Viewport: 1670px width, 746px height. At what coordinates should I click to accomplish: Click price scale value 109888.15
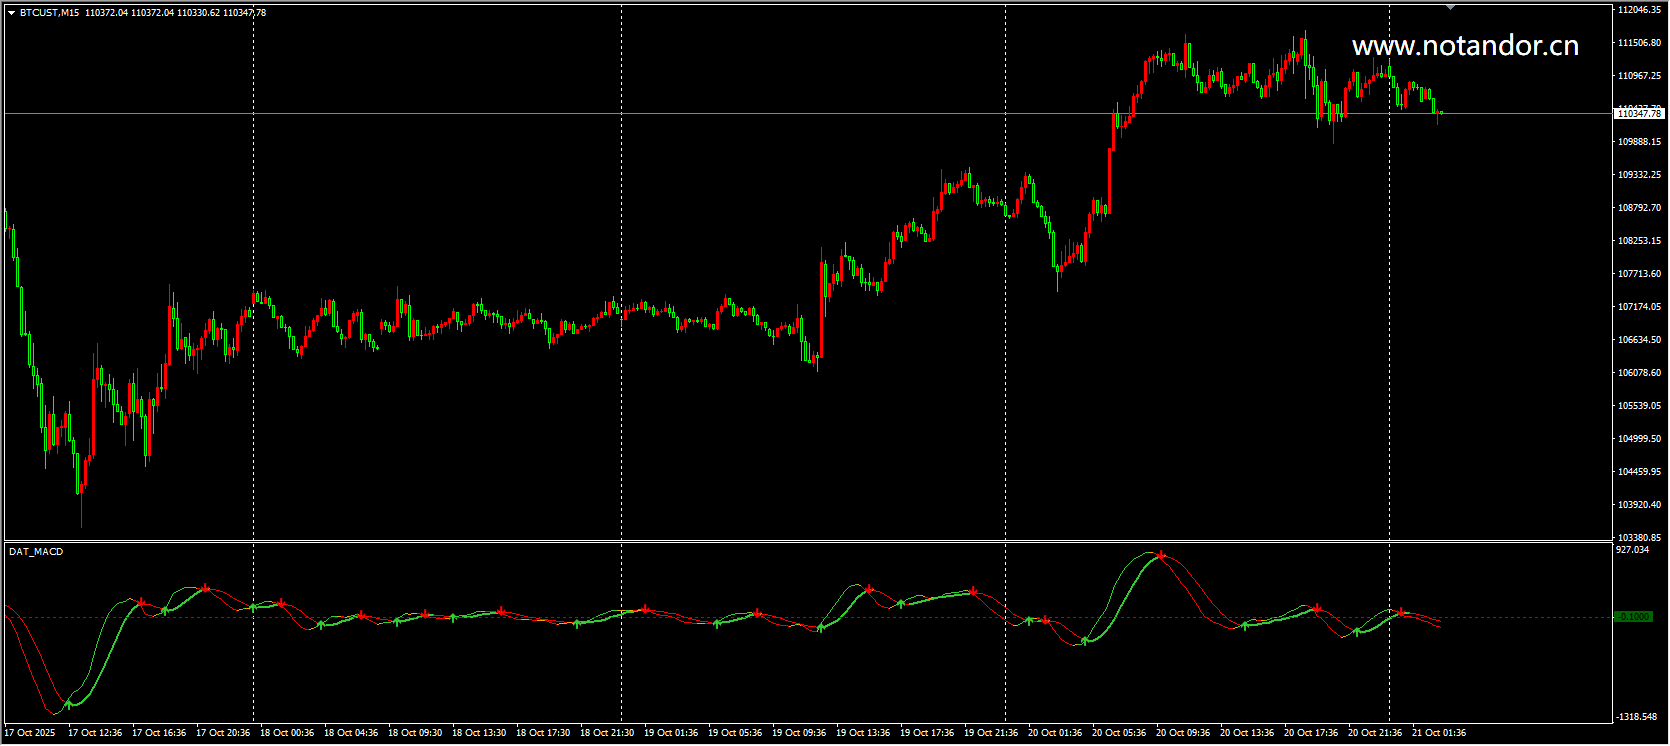(1640, 142)
